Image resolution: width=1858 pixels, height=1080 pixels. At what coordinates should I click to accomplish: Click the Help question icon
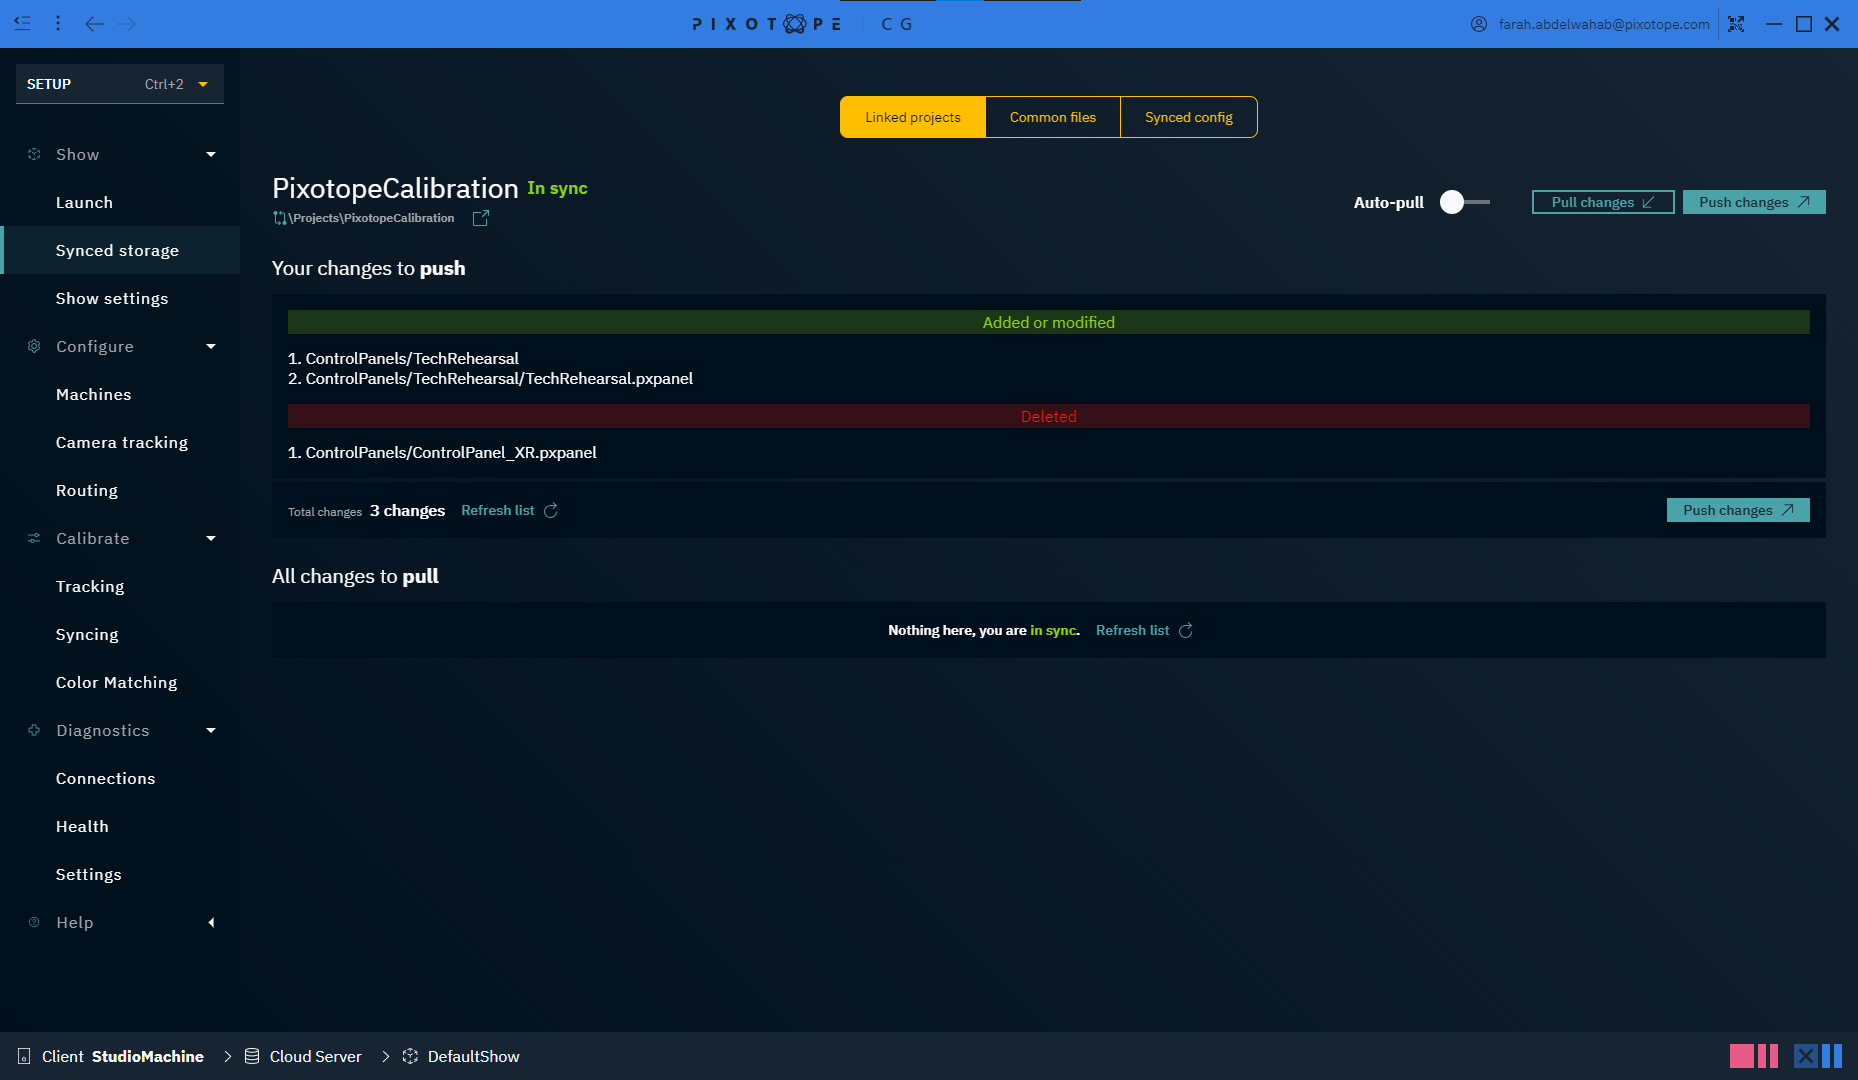tap(34, 922)
